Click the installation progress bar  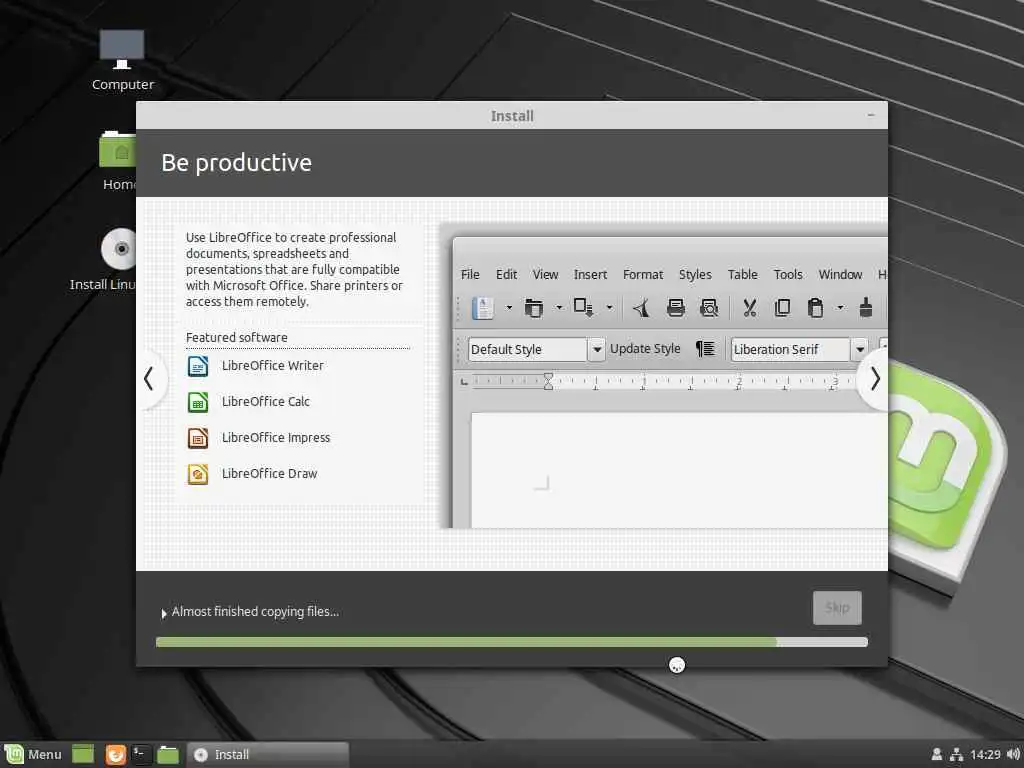pyautogui.click(x=512, y=642)
